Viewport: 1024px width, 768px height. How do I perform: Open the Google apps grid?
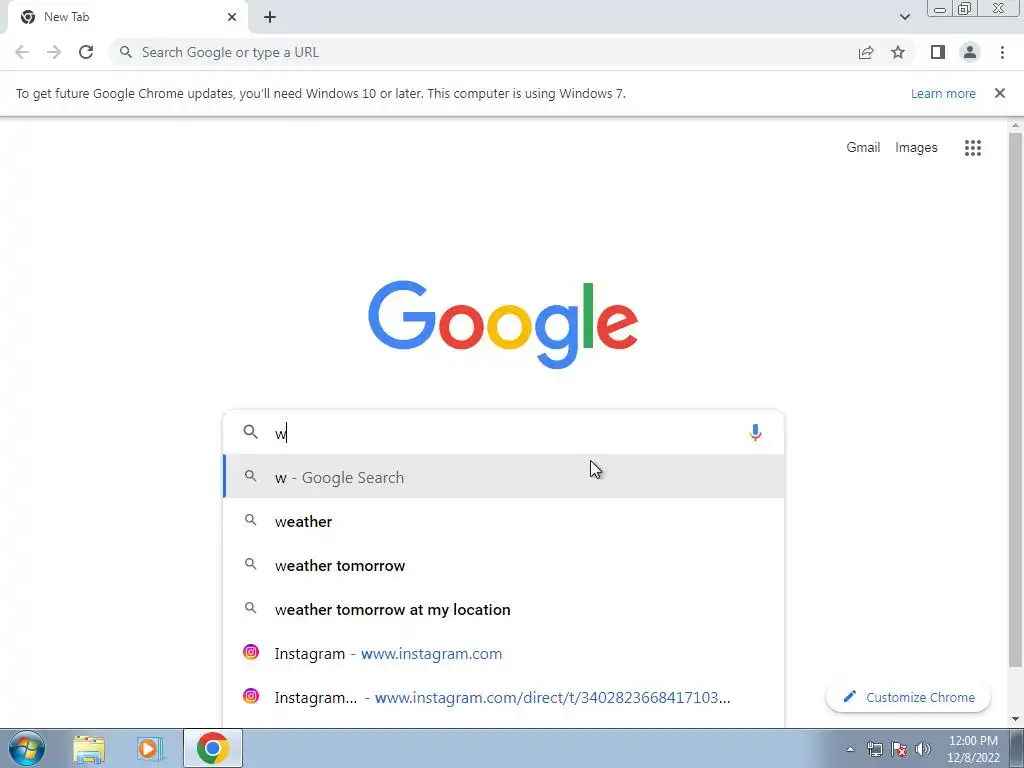[x=973, y=148]
